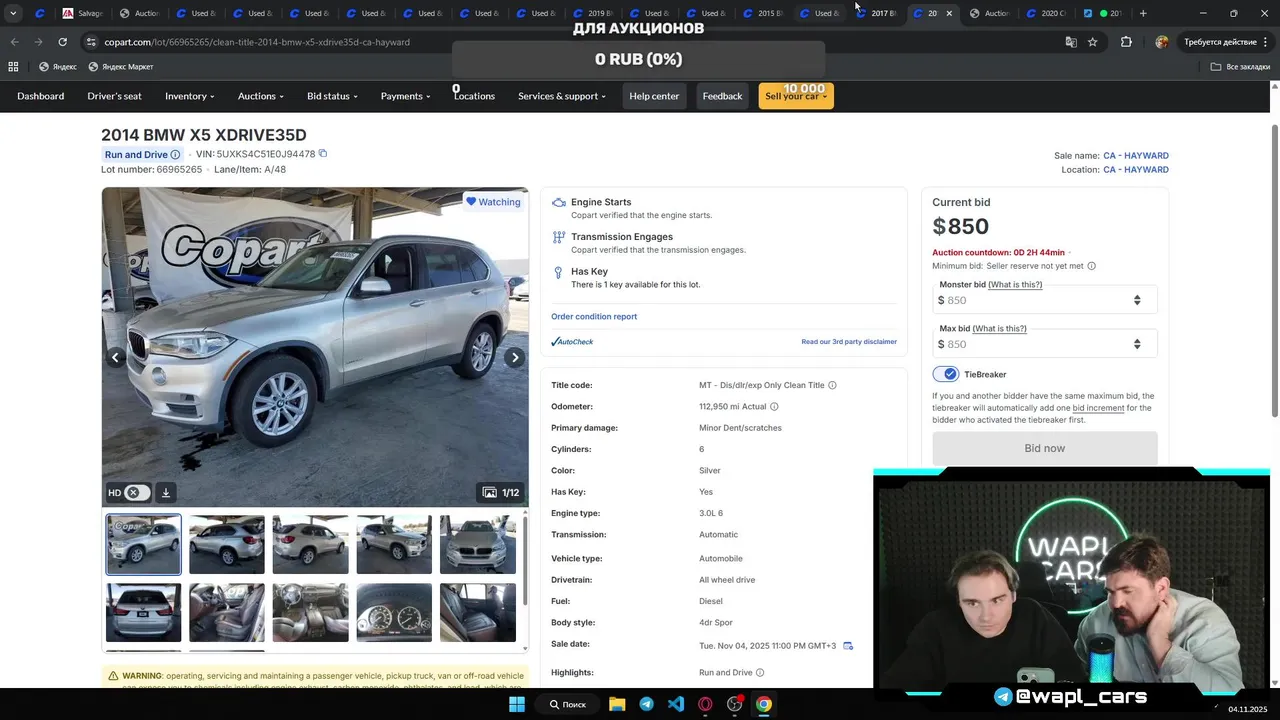This screenshot has height=720, width=1280.
Task: Open the Feedback button
Action: coord(722,96)
